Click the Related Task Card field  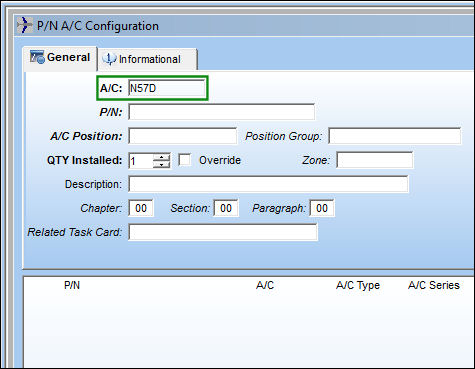coord(223,232)
